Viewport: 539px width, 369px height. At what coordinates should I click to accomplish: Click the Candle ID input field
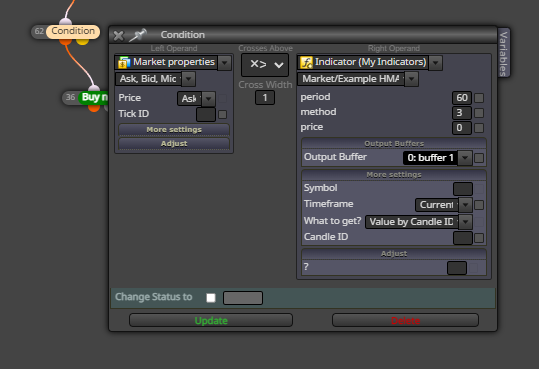tap(463, 238)
